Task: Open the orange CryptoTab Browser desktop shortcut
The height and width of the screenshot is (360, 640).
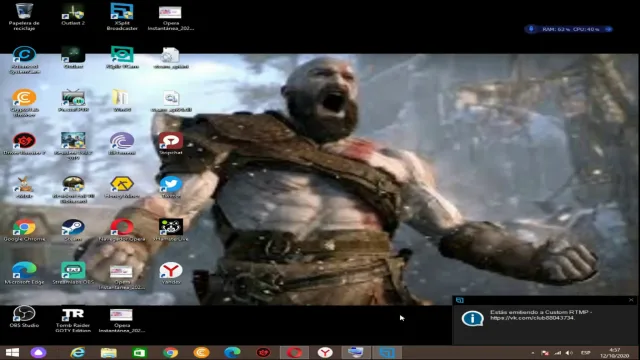Action: pyautogui.click(x=24, y=103)
